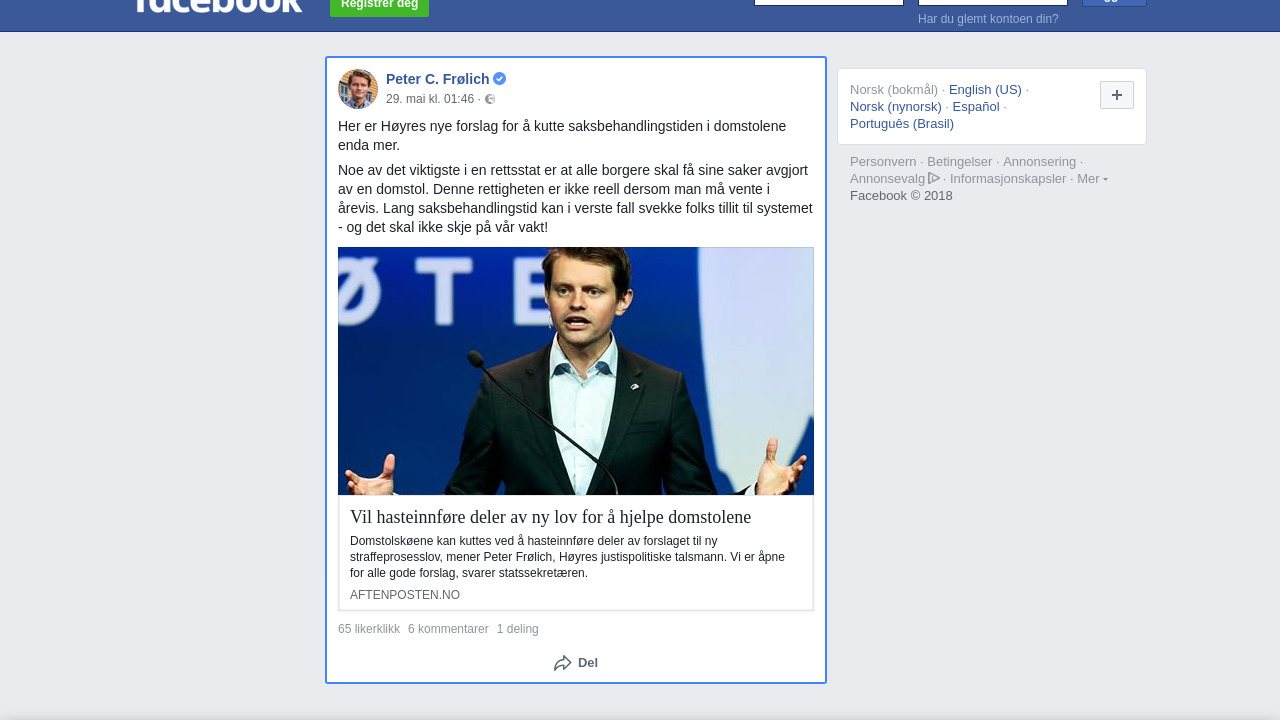Screen dimensions: 1280x720
Task: Open the Informasjonskapsler footer link
Action: point(1008,179)
